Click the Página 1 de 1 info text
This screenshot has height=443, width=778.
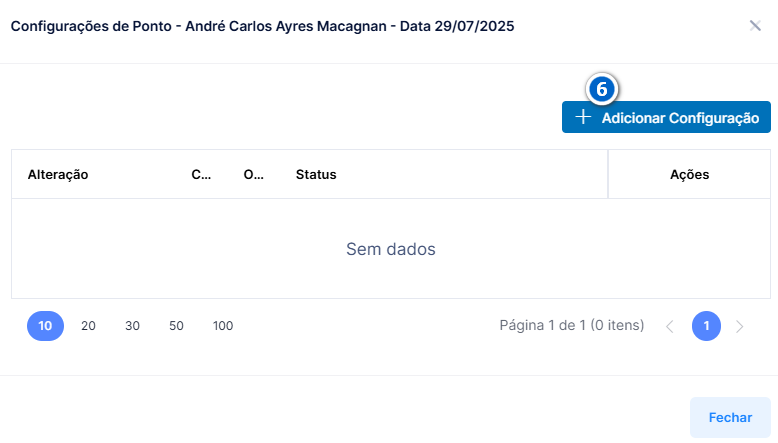click(x=572, y=325)
